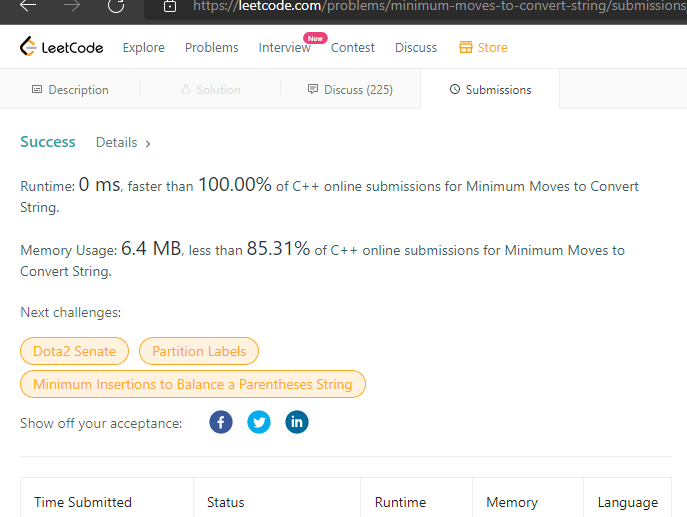Expand submission Details chevron

[x=148, y=143]
